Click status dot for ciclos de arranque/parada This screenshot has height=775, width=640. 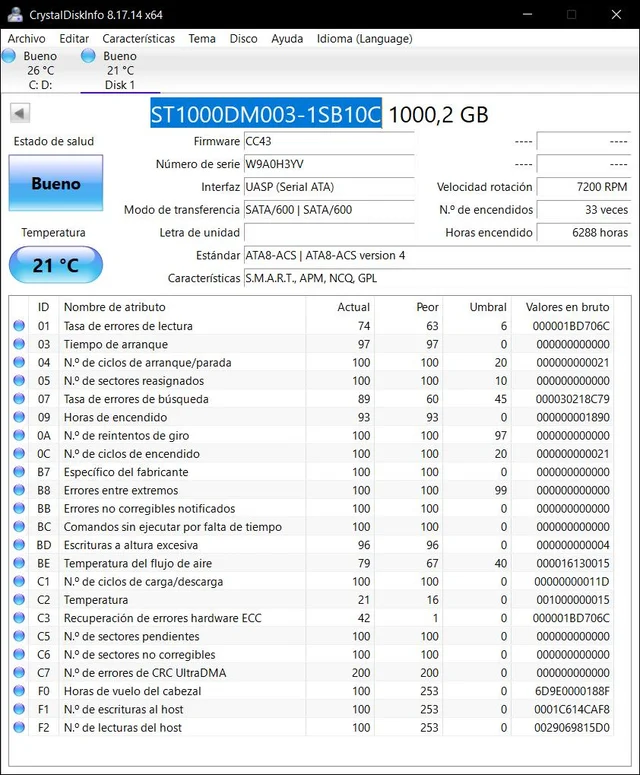tap(19, 362)
